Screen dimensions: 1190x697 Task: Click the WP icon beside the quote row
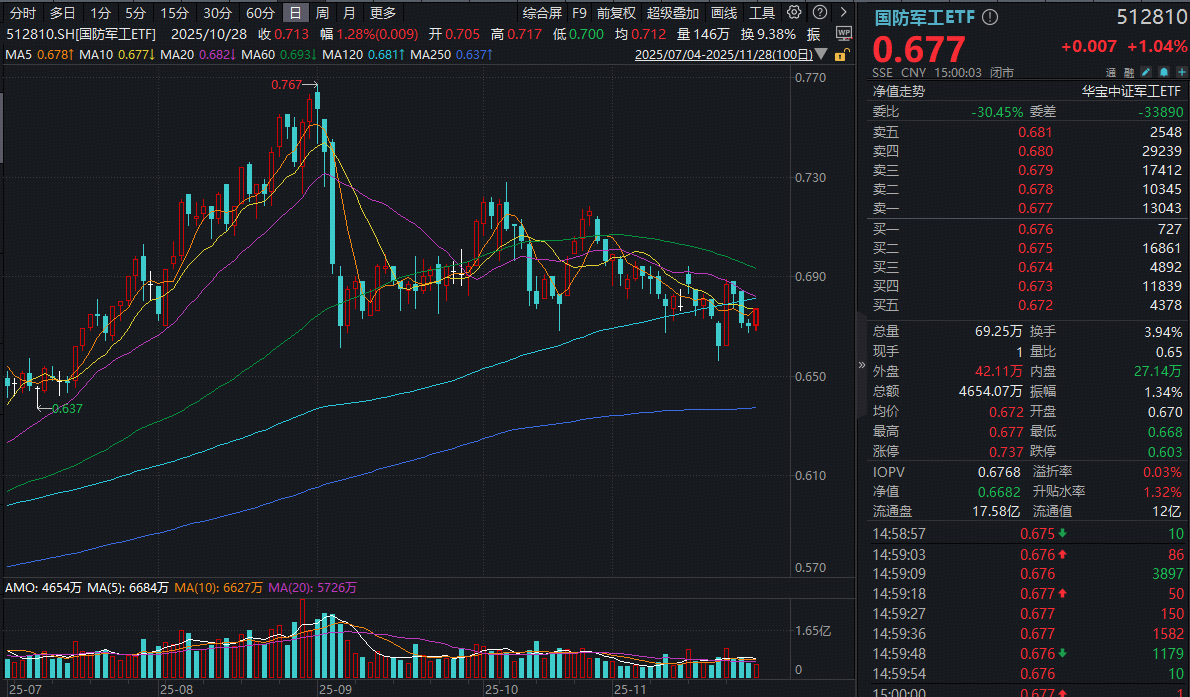[x=842, y=33]
